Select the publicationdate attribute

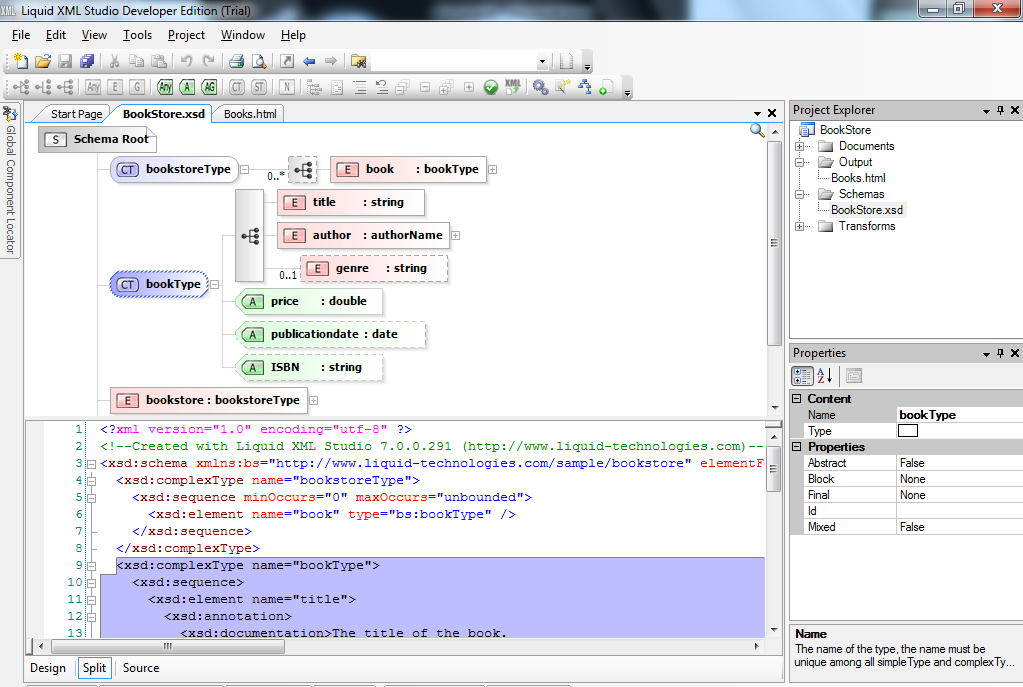(330, 335)
